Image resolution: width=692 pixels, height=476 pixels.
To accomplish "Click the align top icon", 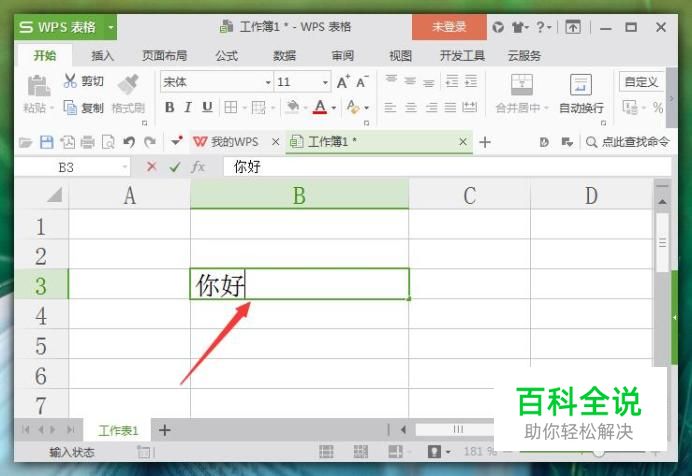I will click(x=391, y=81).
